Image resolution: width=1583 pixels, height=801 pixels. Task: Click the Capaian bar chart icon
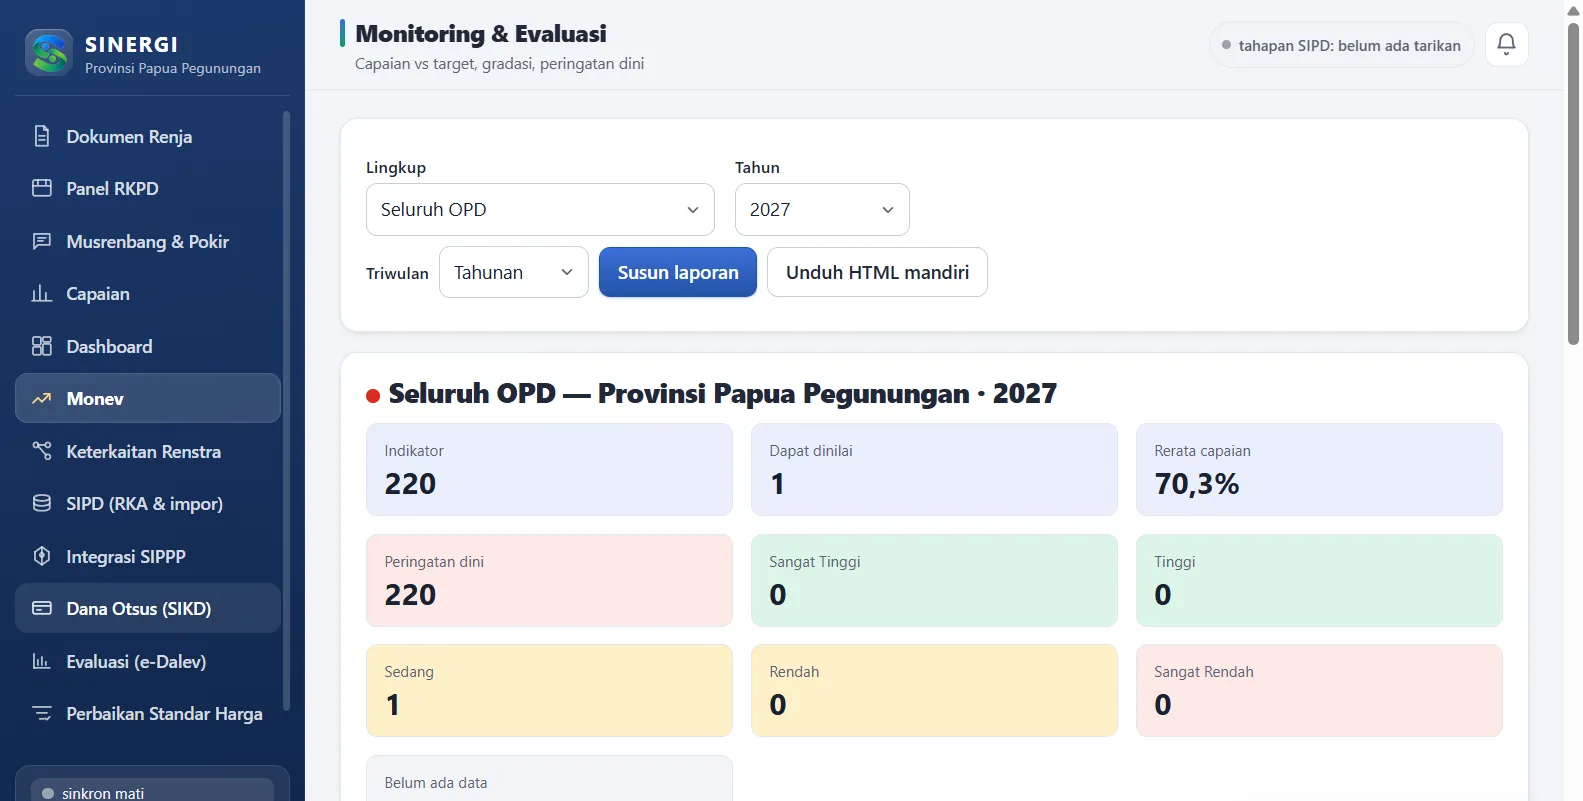point(42,293)
